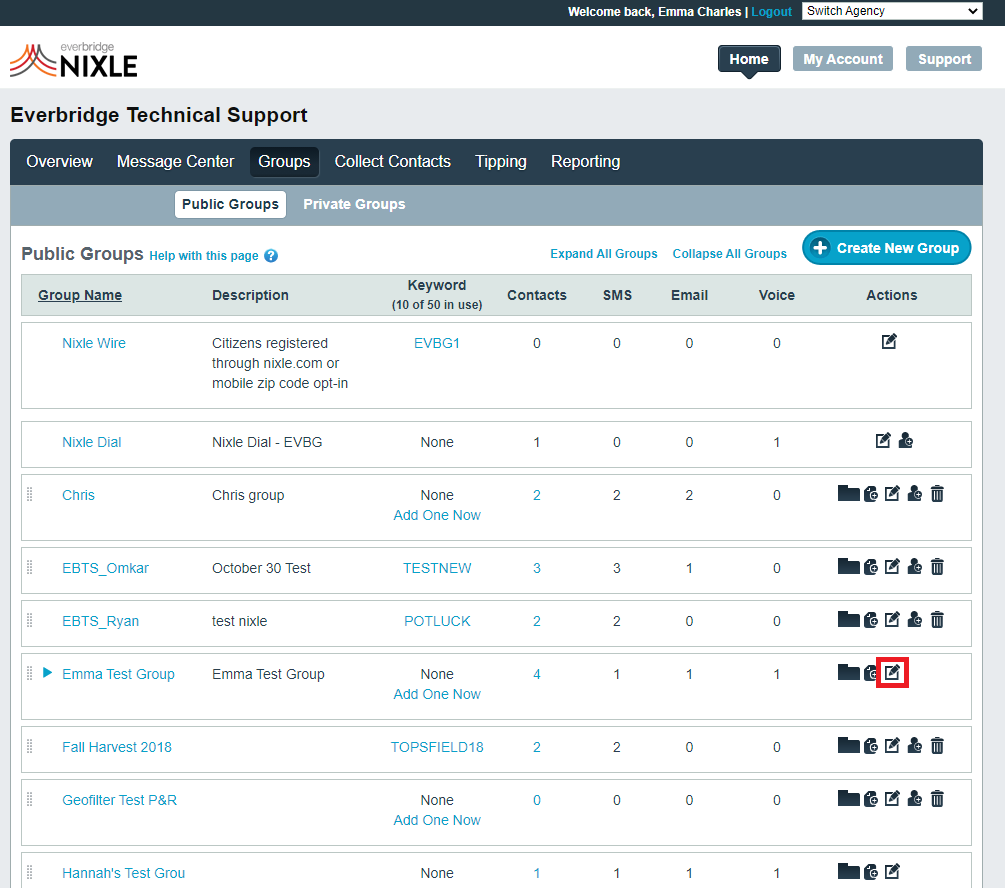Image resolution: width=1005 pixels, height=888 pixels.
Task: Add a contact to Geofilter Test P&R
Action: tap(915, 799)
